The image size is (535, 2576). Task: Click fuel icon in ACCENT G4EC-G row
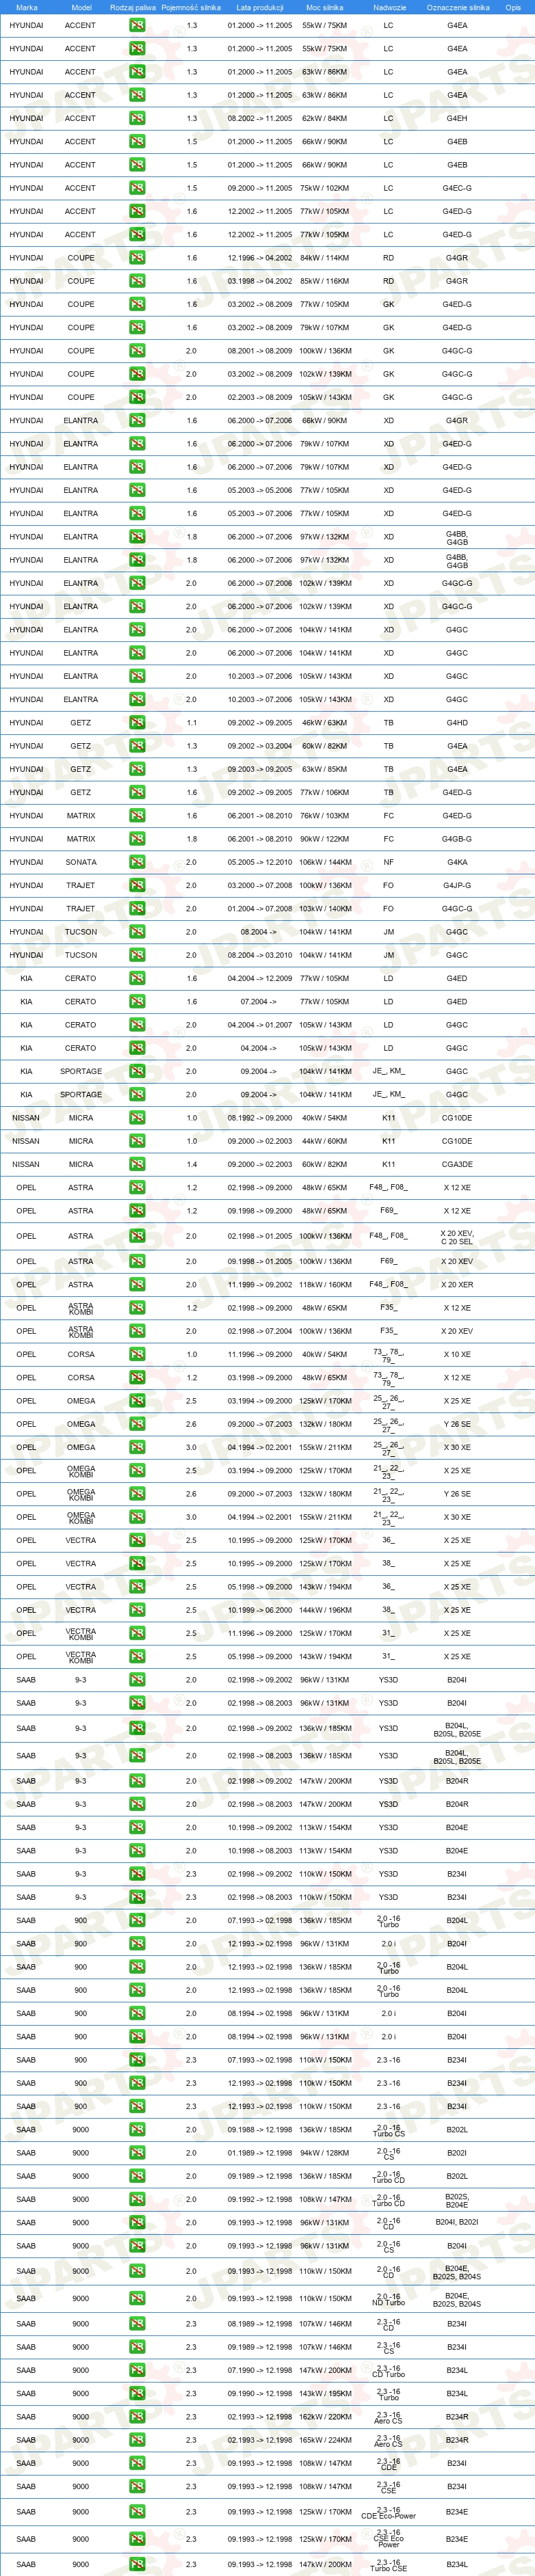(137, 188)
